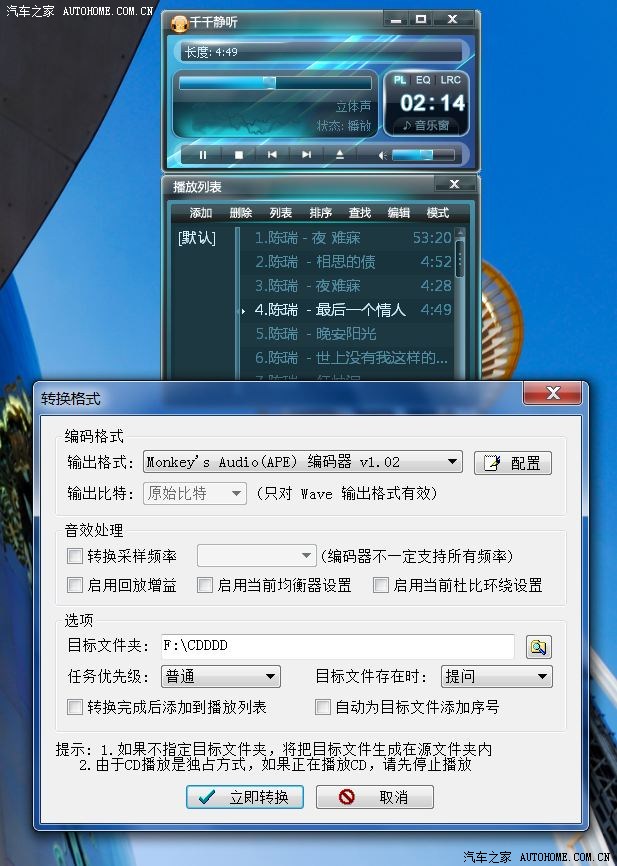
Task: Click the 取消 cancel button
Action: [x=375, y=797]
